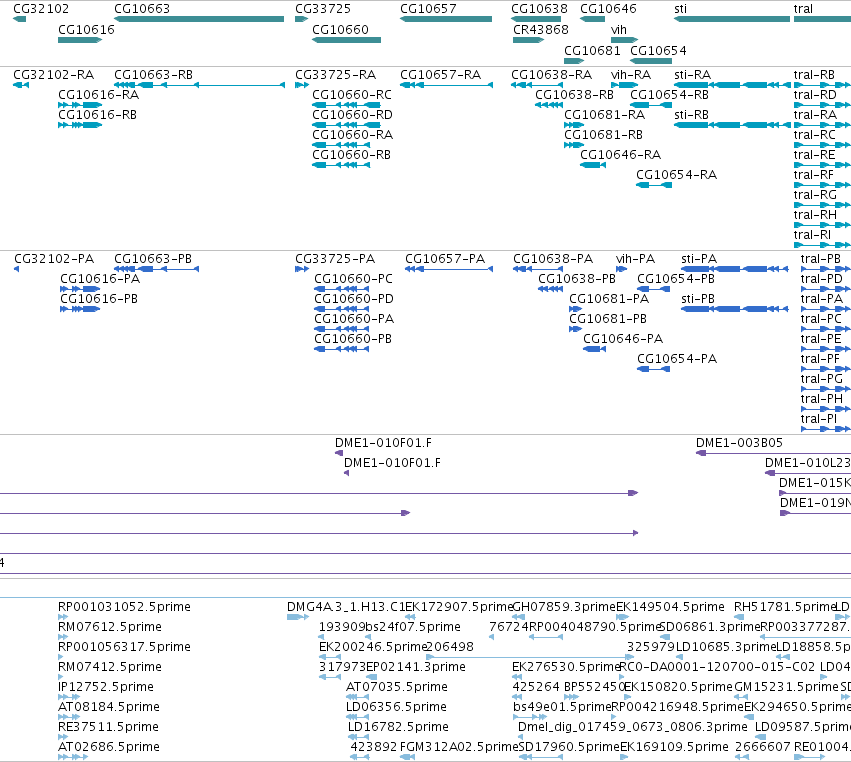This screenshot has height=762, width=851.
Task: Click the CG10638-PA protein feature
Action: tap(537, 269)
